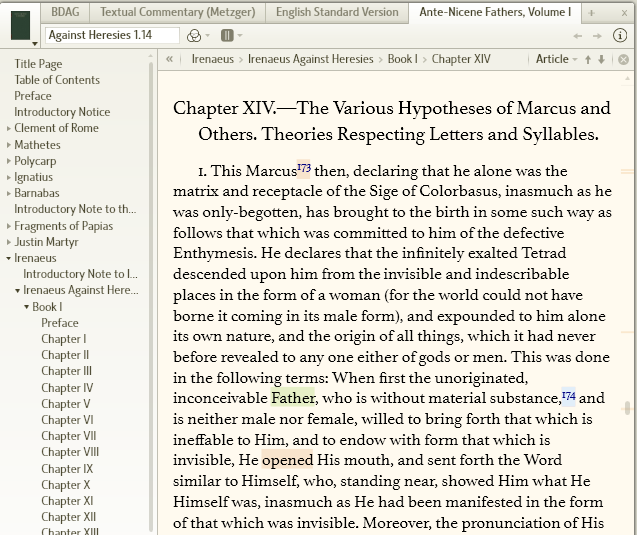Go to Chapter IX in sidebar
This screenshot has height=535, width=637.
[67, 468]
